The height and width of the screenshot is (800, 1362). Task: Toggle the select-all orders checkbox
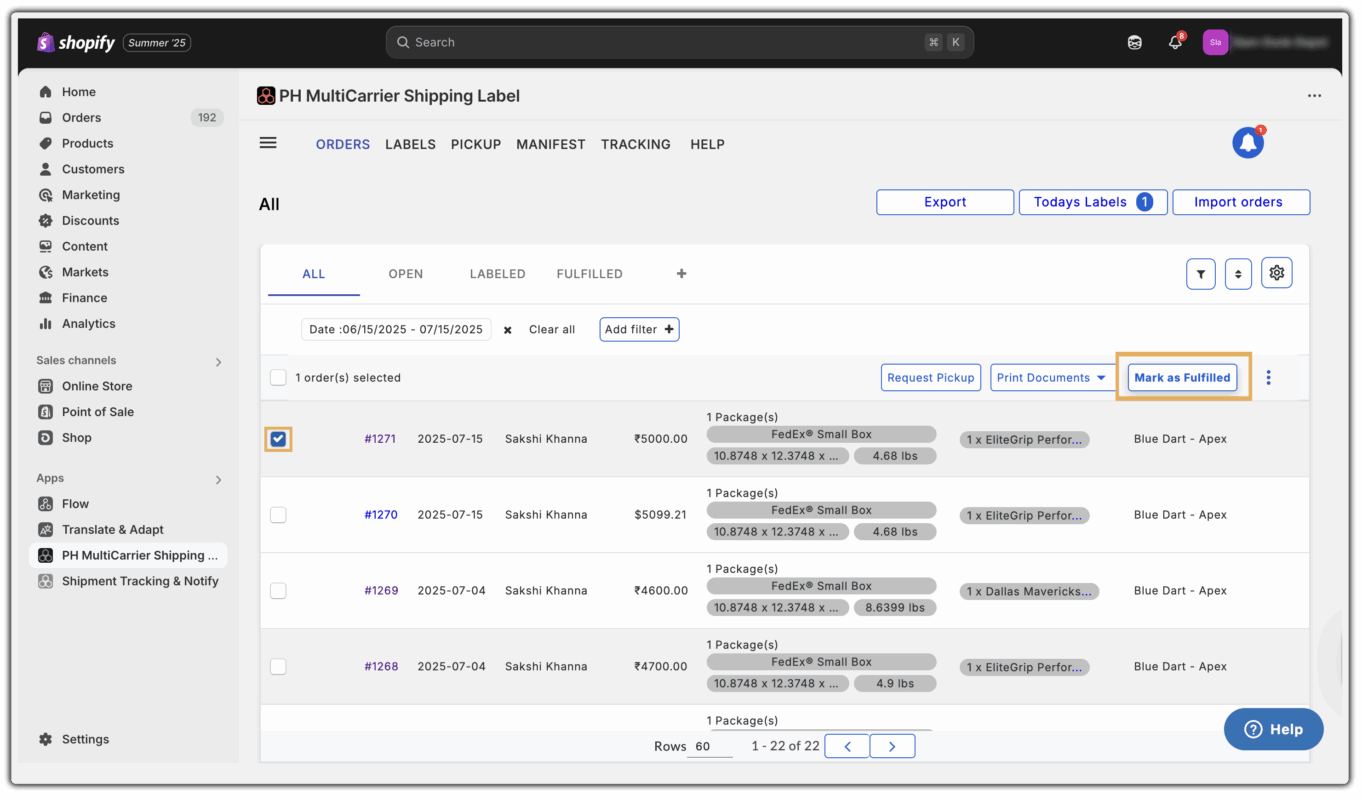coord(278,378)
